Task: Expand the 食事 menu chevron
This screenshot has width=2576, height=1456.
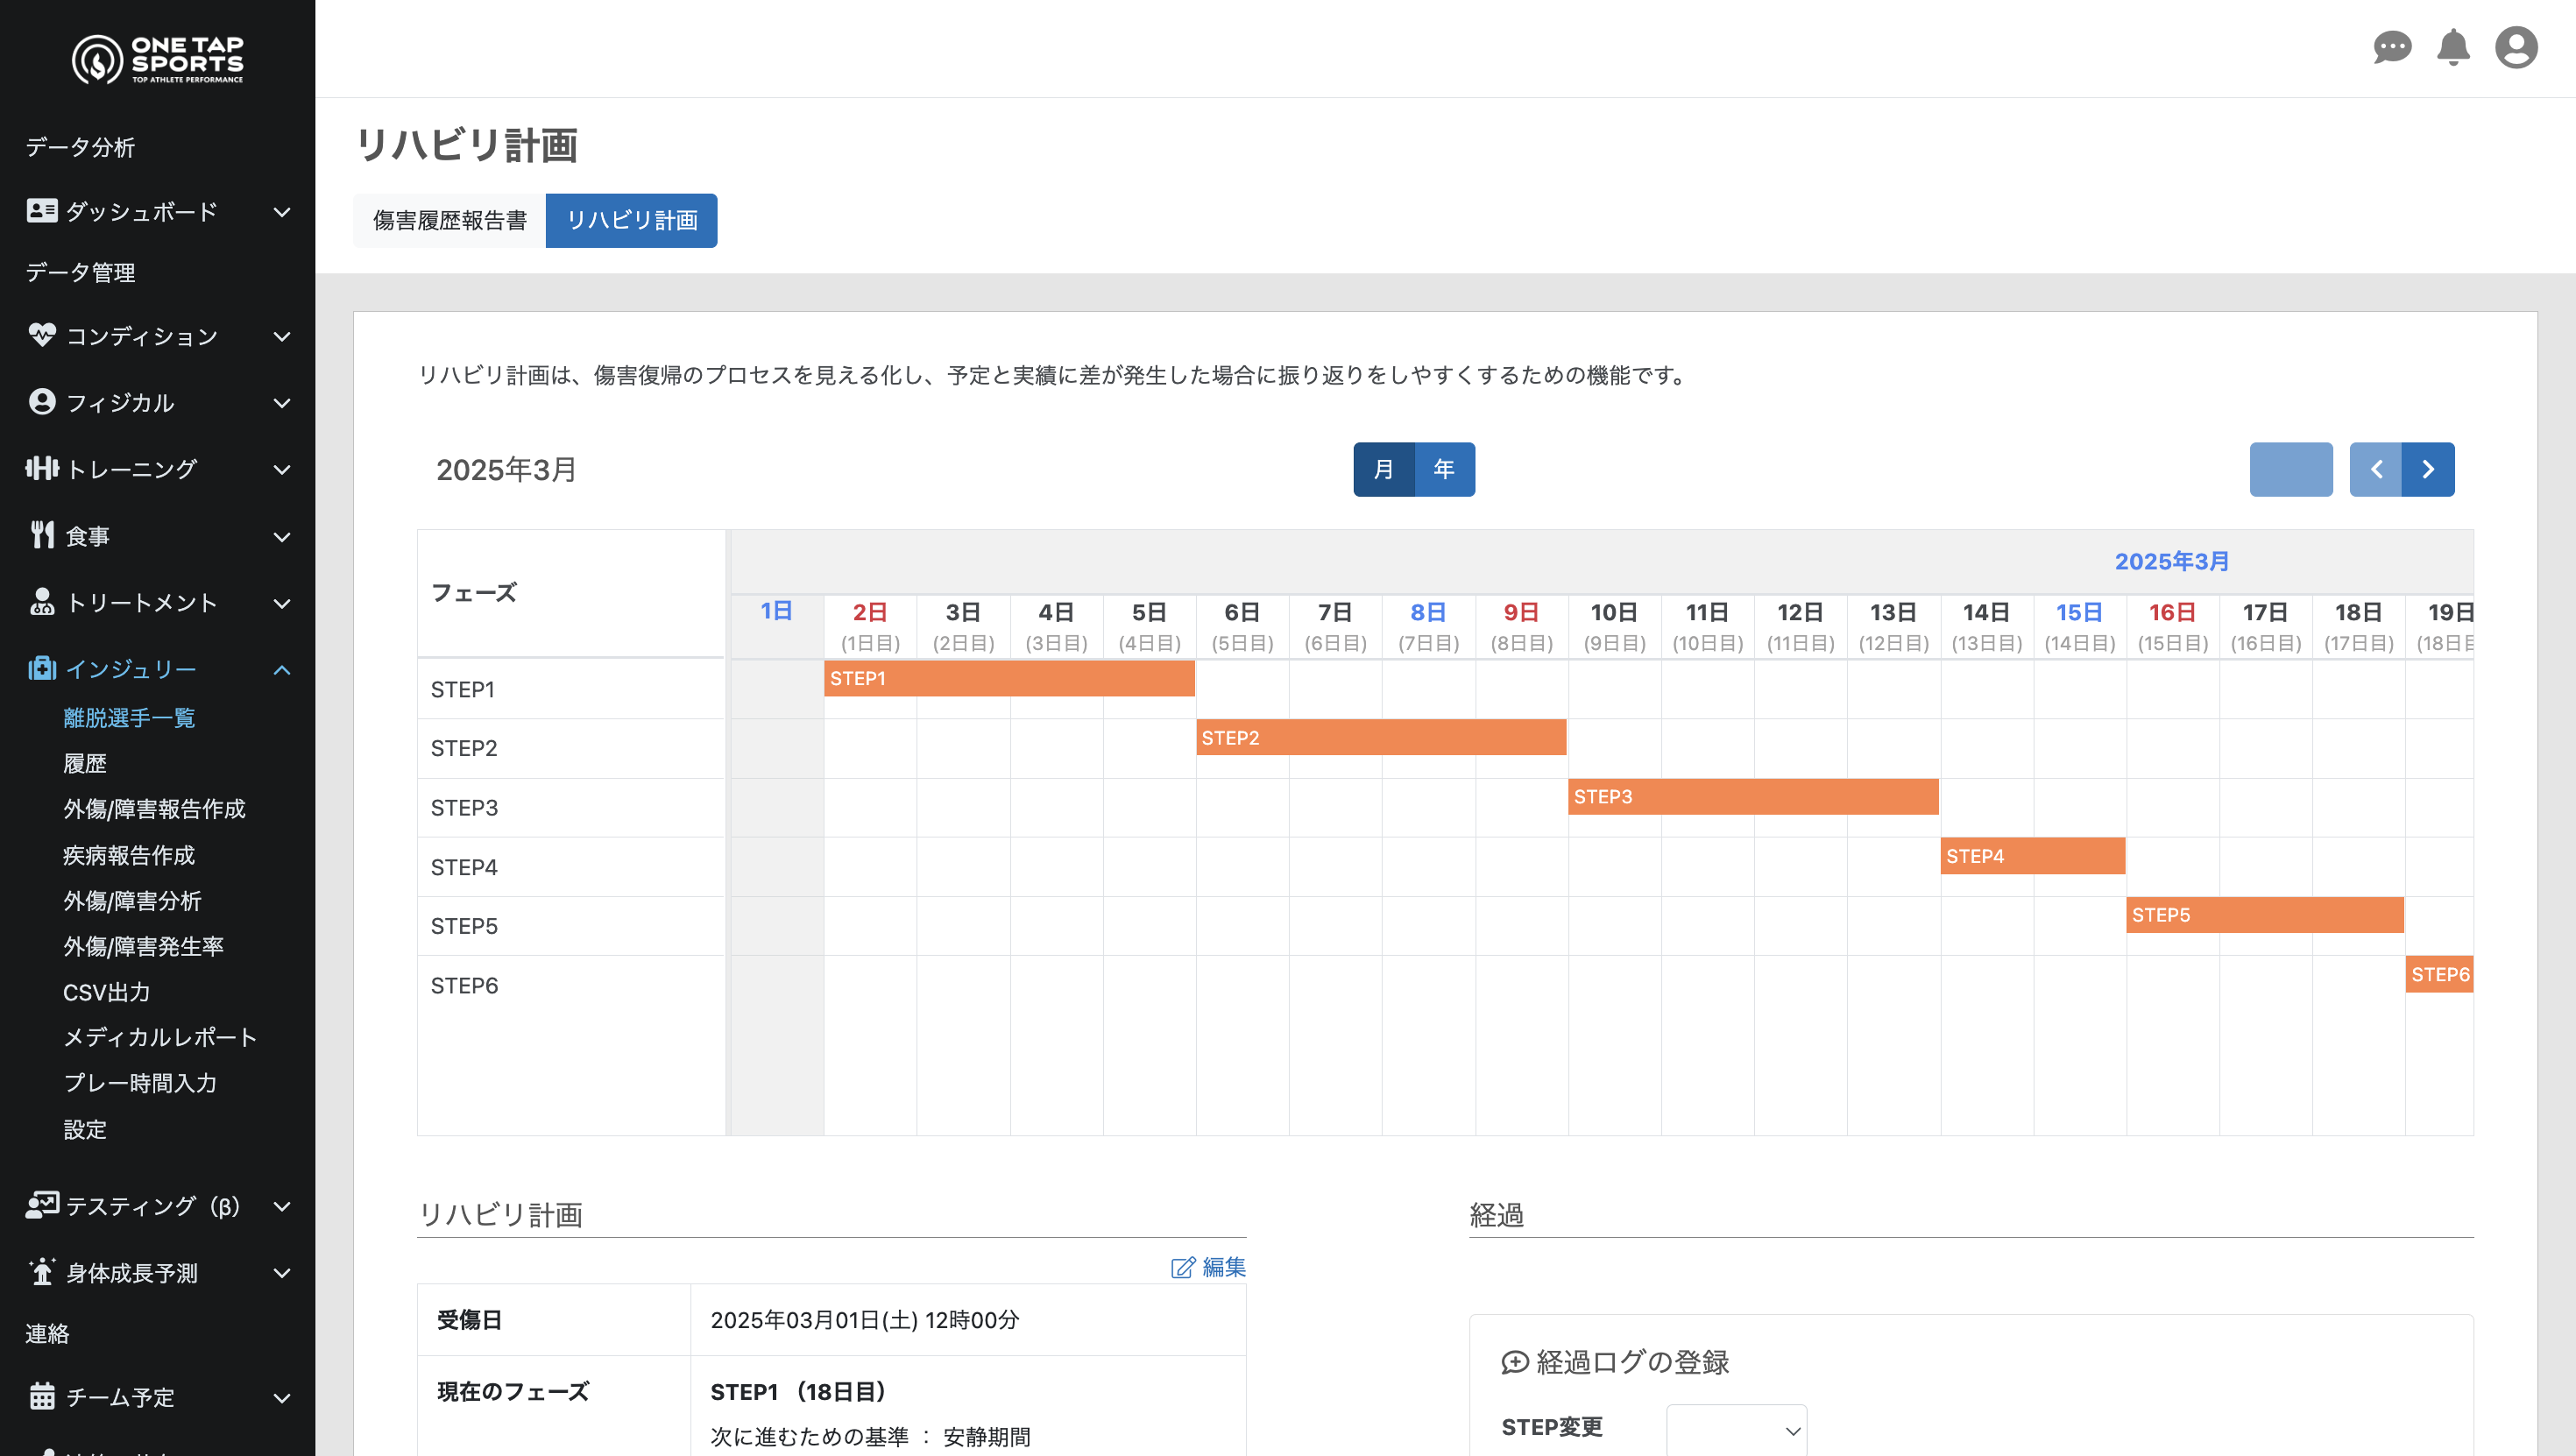Action: tap(282, 536)
